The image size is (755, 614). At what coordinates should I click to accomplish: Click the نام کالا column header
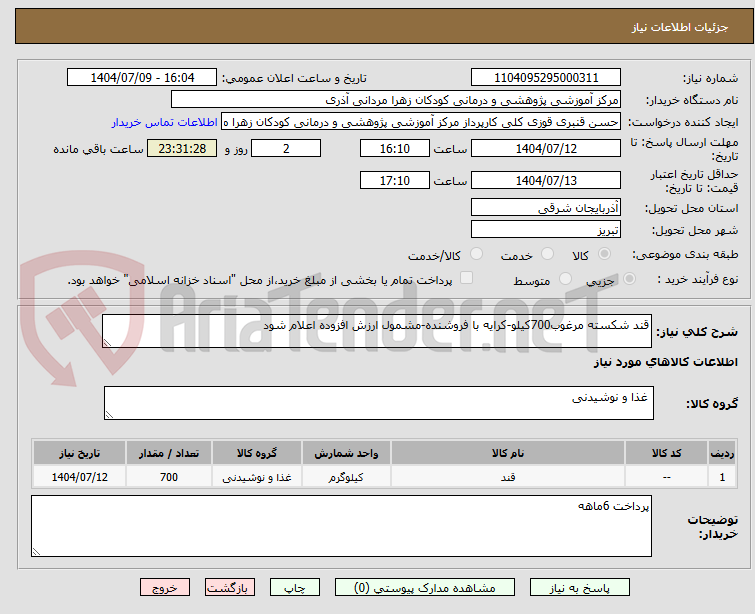point(508,453)
